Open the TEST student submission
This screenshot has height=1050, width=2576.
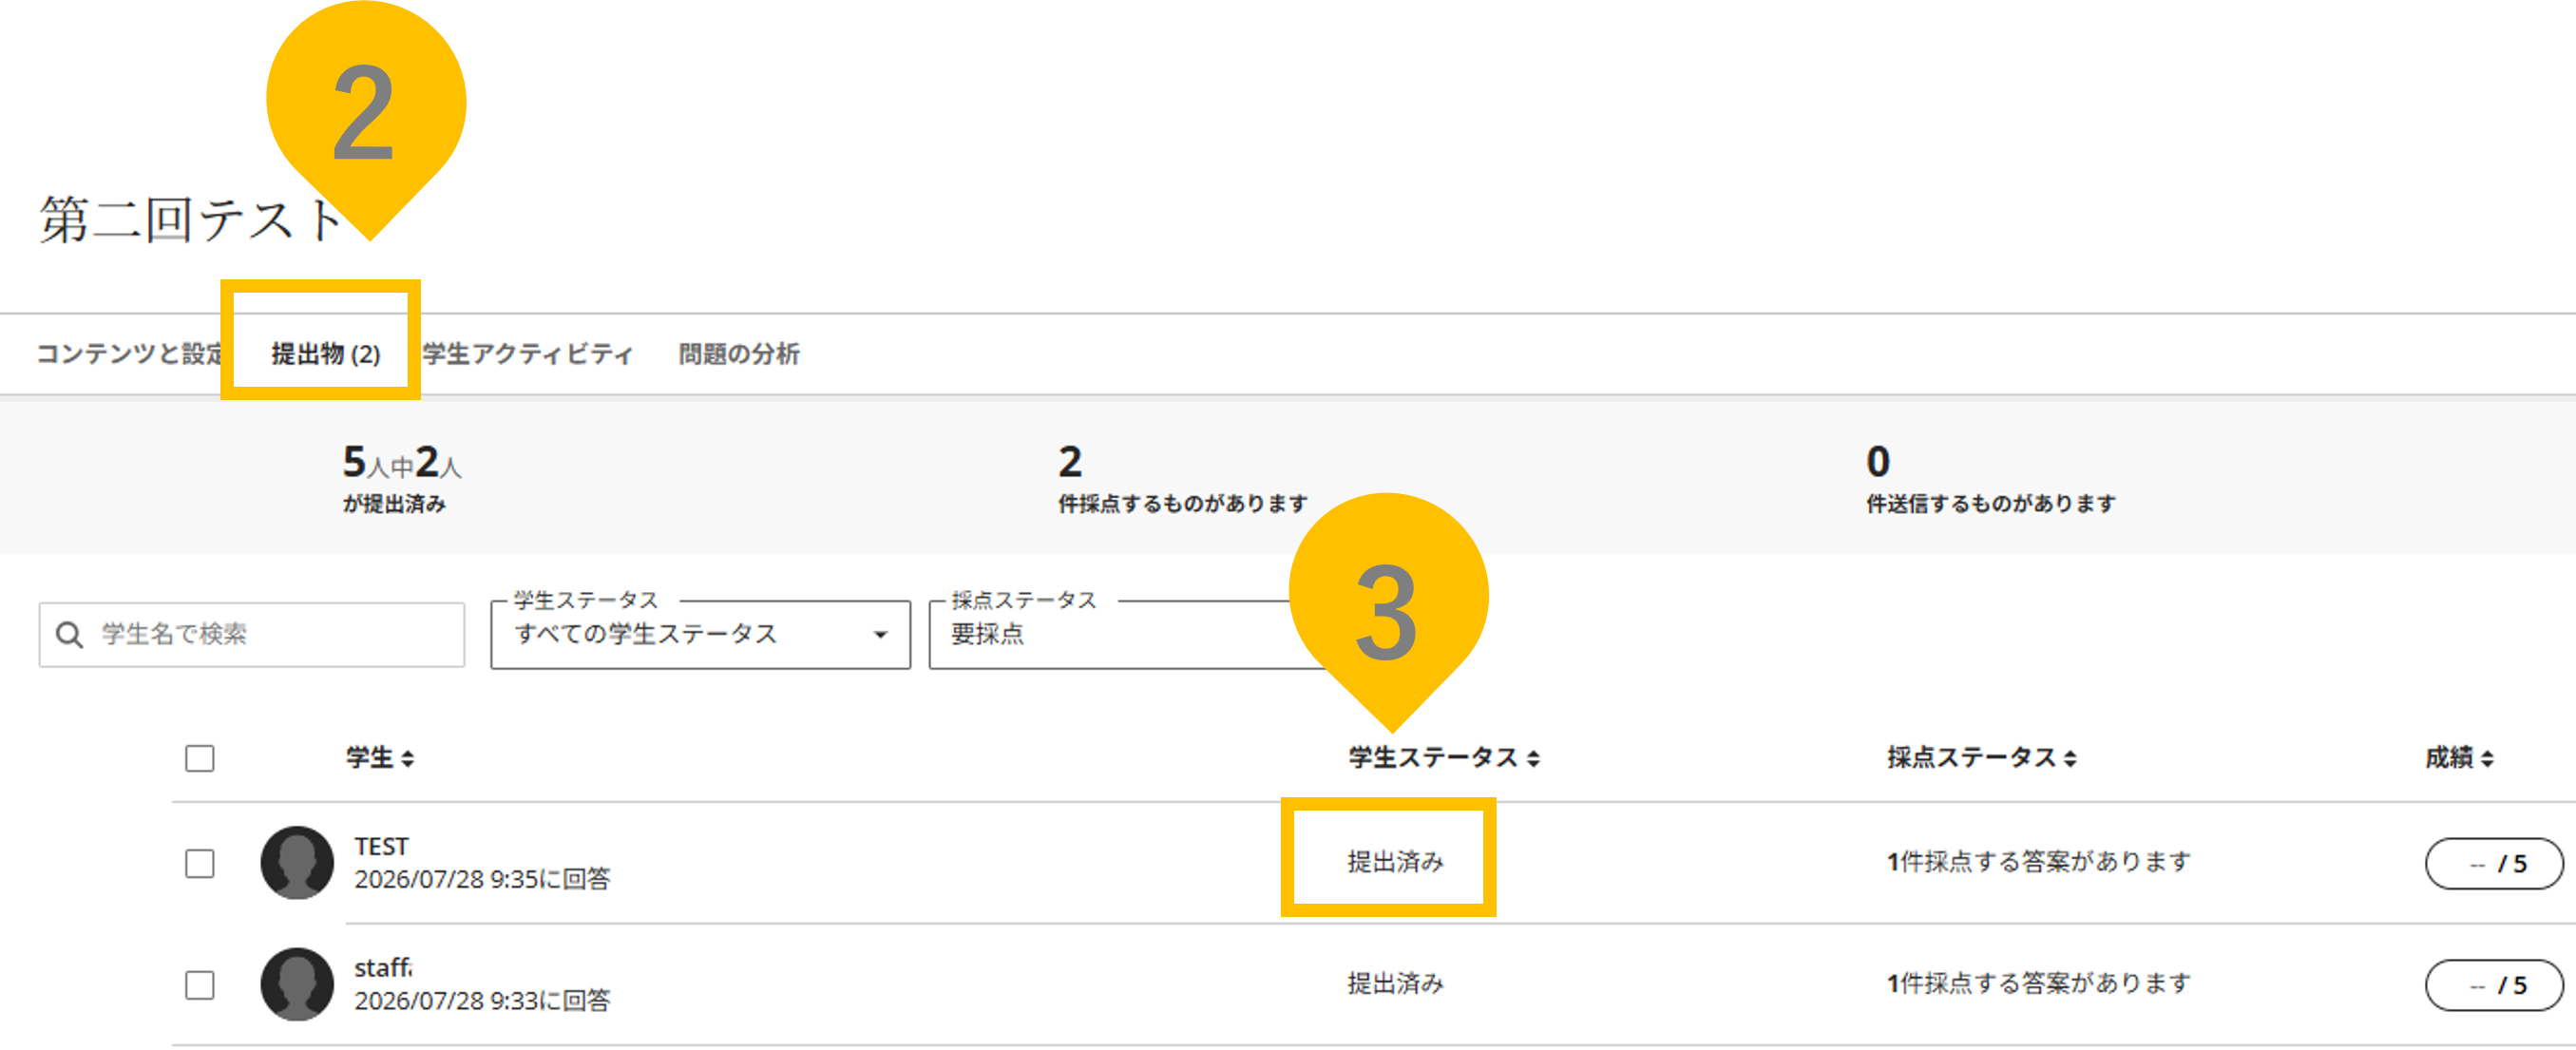pyautogui.click(x=381, y=846)
